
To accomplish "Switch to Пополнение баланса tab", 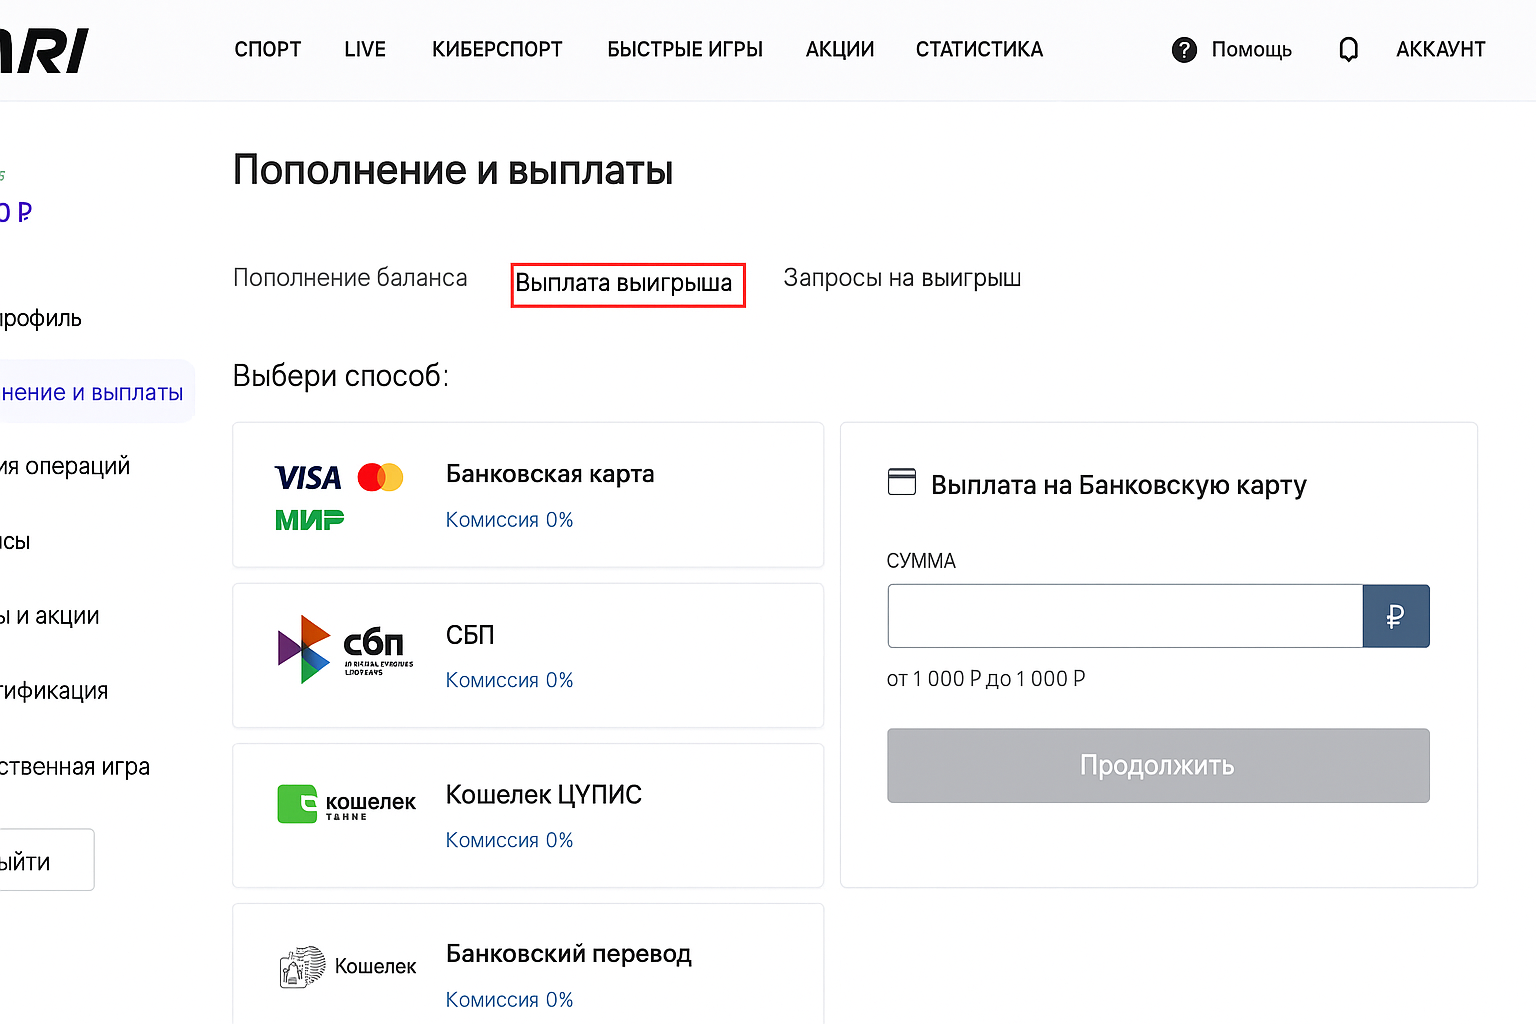I will pyautogui.click(x=350, y=278).
